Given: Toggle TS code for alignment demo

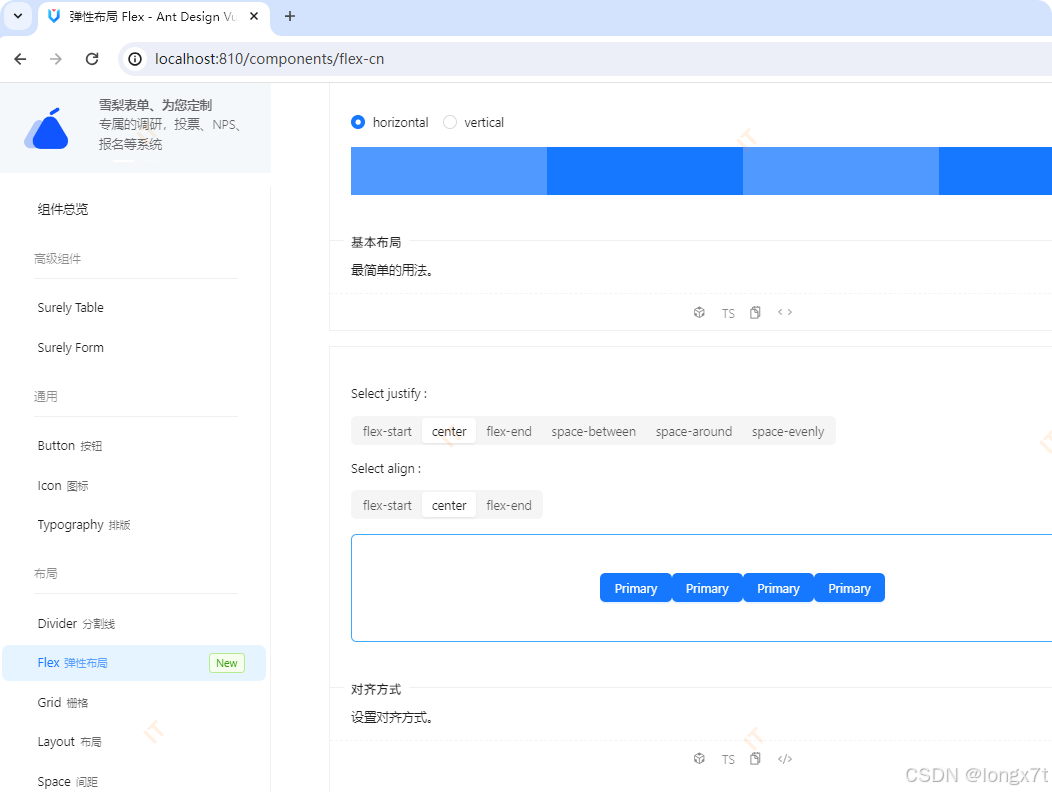Looking at the screenshot, I should click(x=728, y=759).
